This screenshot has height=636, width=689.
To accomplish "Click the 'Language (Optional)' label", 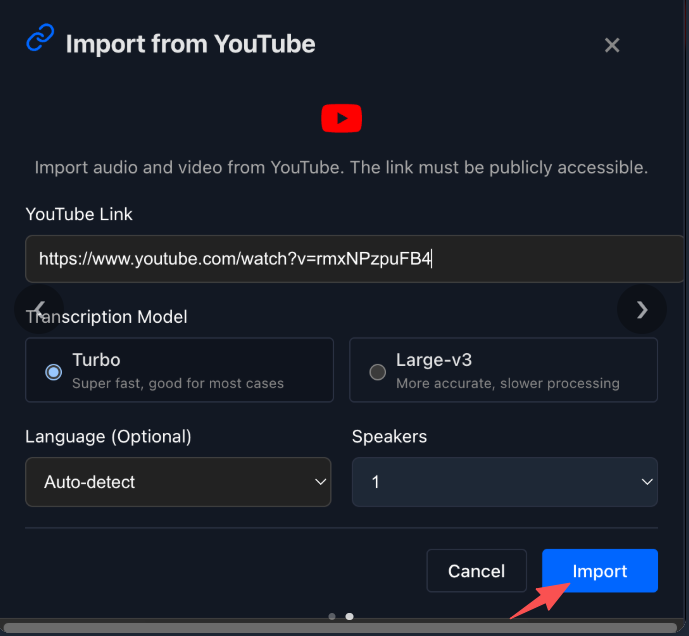I will click(x=108, y=437).
